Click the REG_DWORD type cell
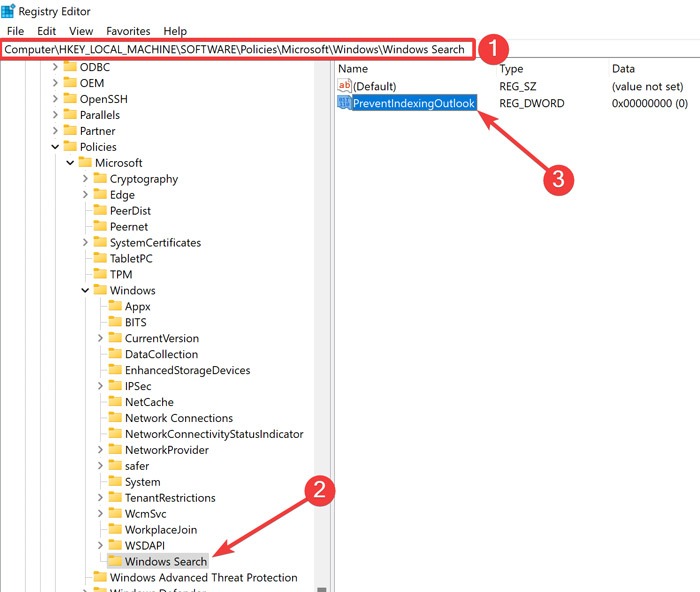 pyautogui.click(x=532, y=103)
